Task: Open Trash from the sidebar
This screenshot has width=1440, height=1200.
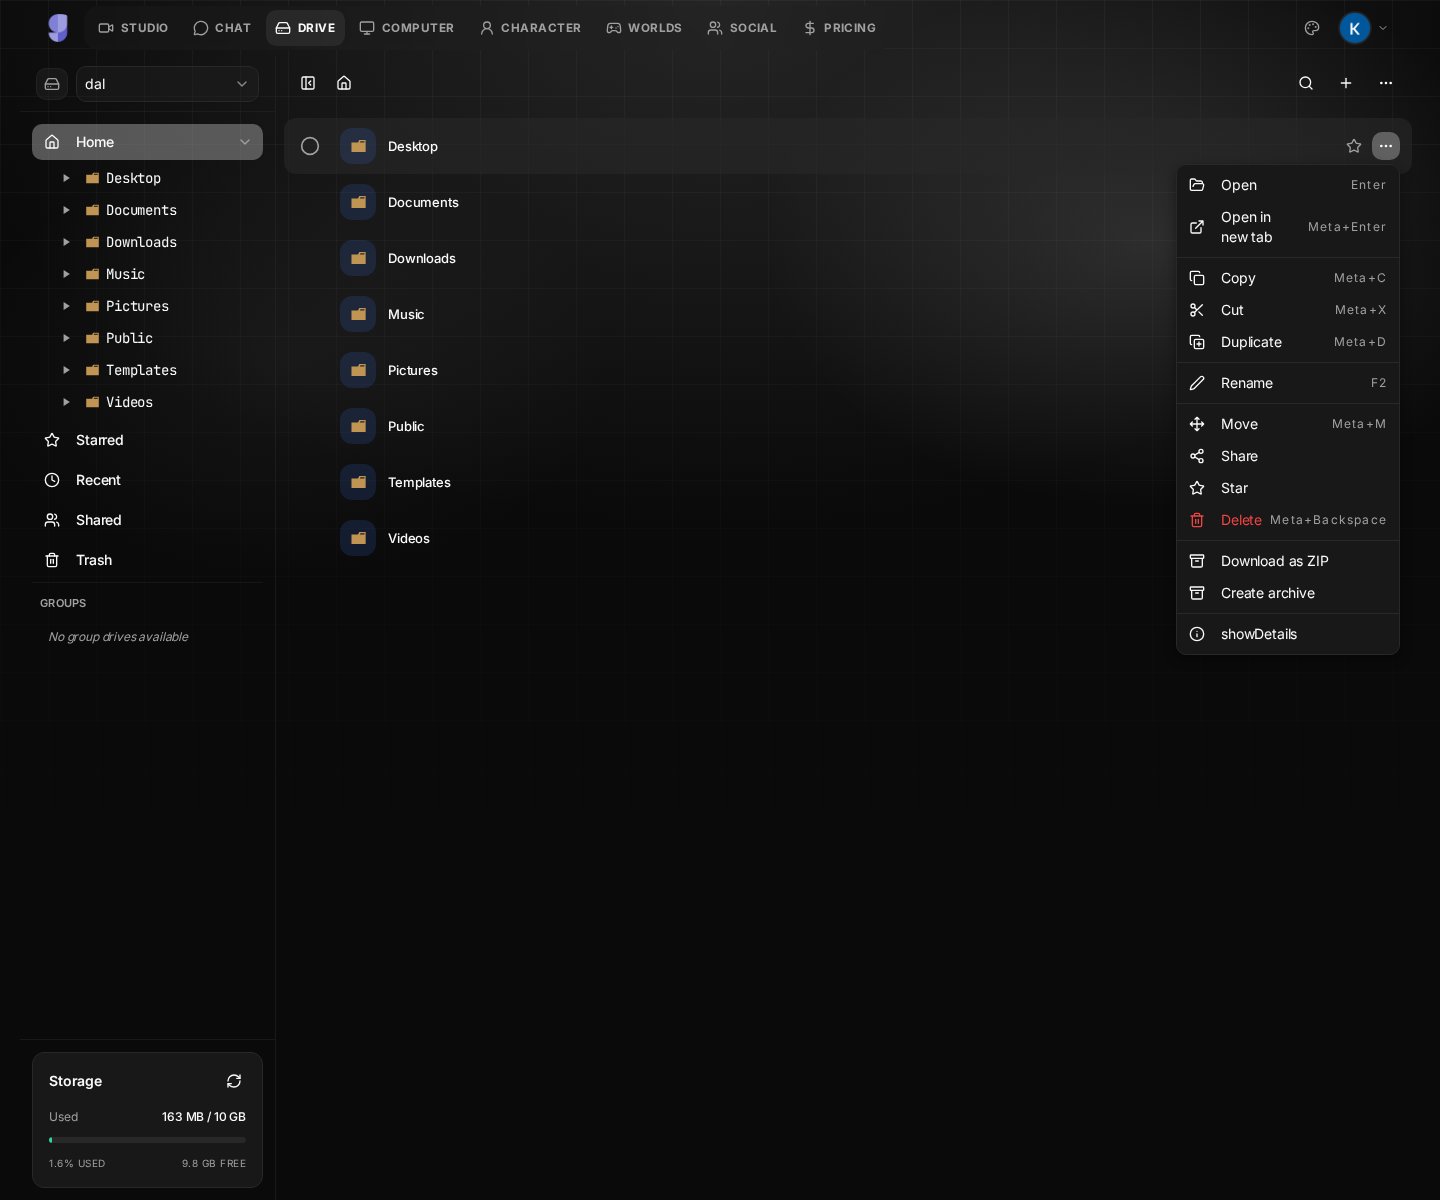Action: point(93,560)
